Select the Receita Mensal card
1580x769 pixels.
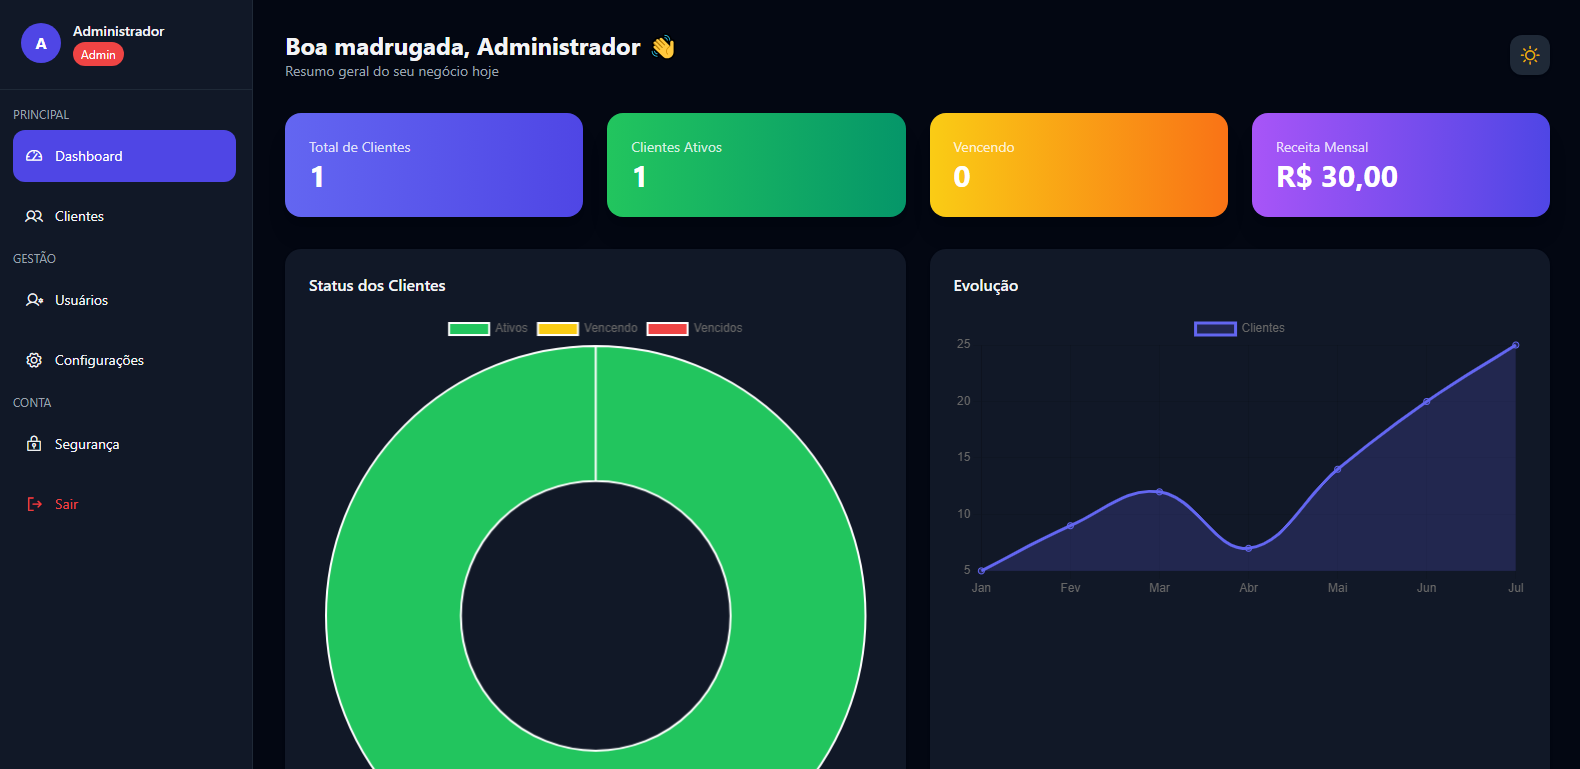click(1400, 165)
